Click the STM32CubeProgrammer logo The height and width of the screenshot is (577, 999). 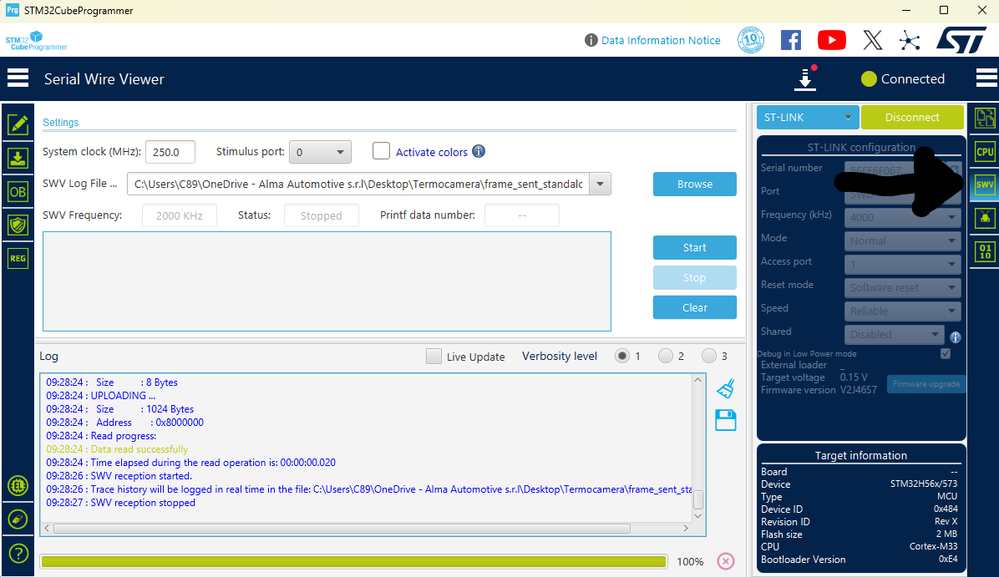36,41
